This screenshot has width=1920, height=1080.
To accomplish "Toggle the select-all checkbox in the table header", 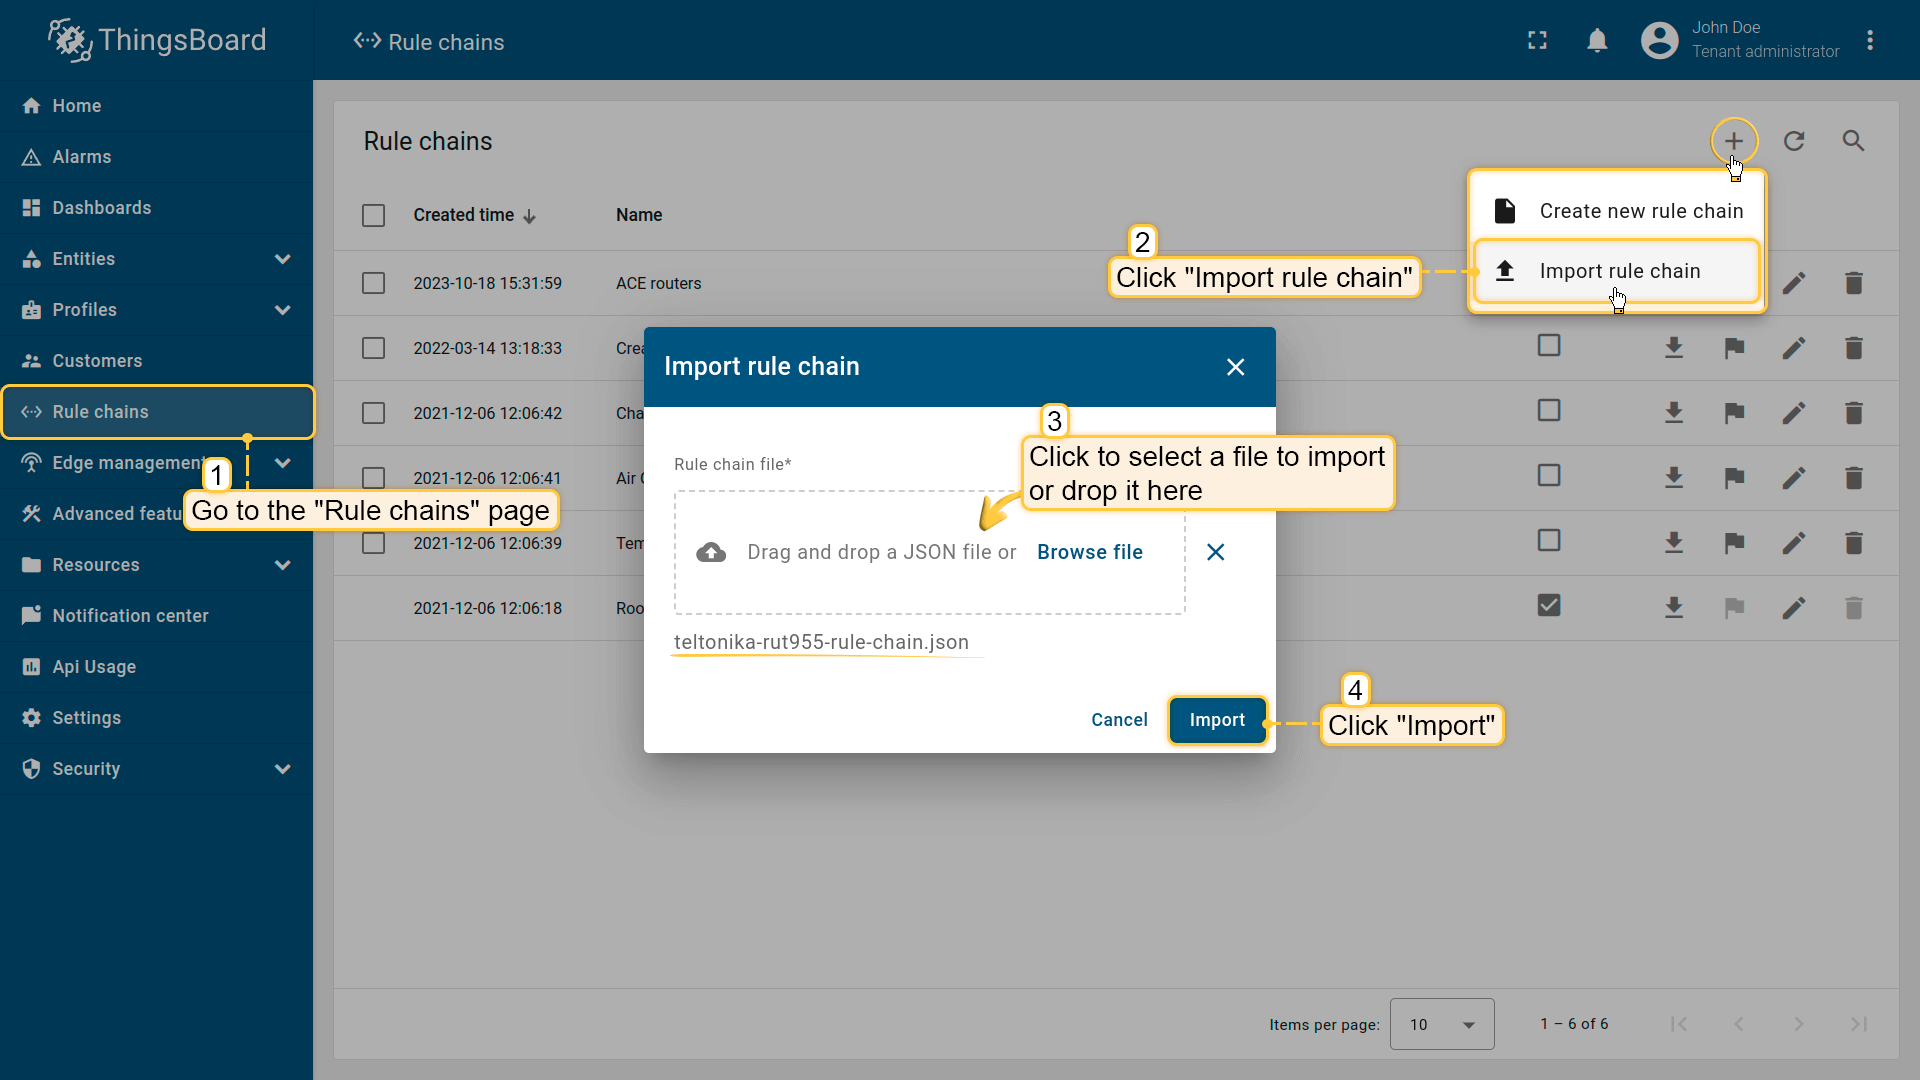I will point(373,215).
